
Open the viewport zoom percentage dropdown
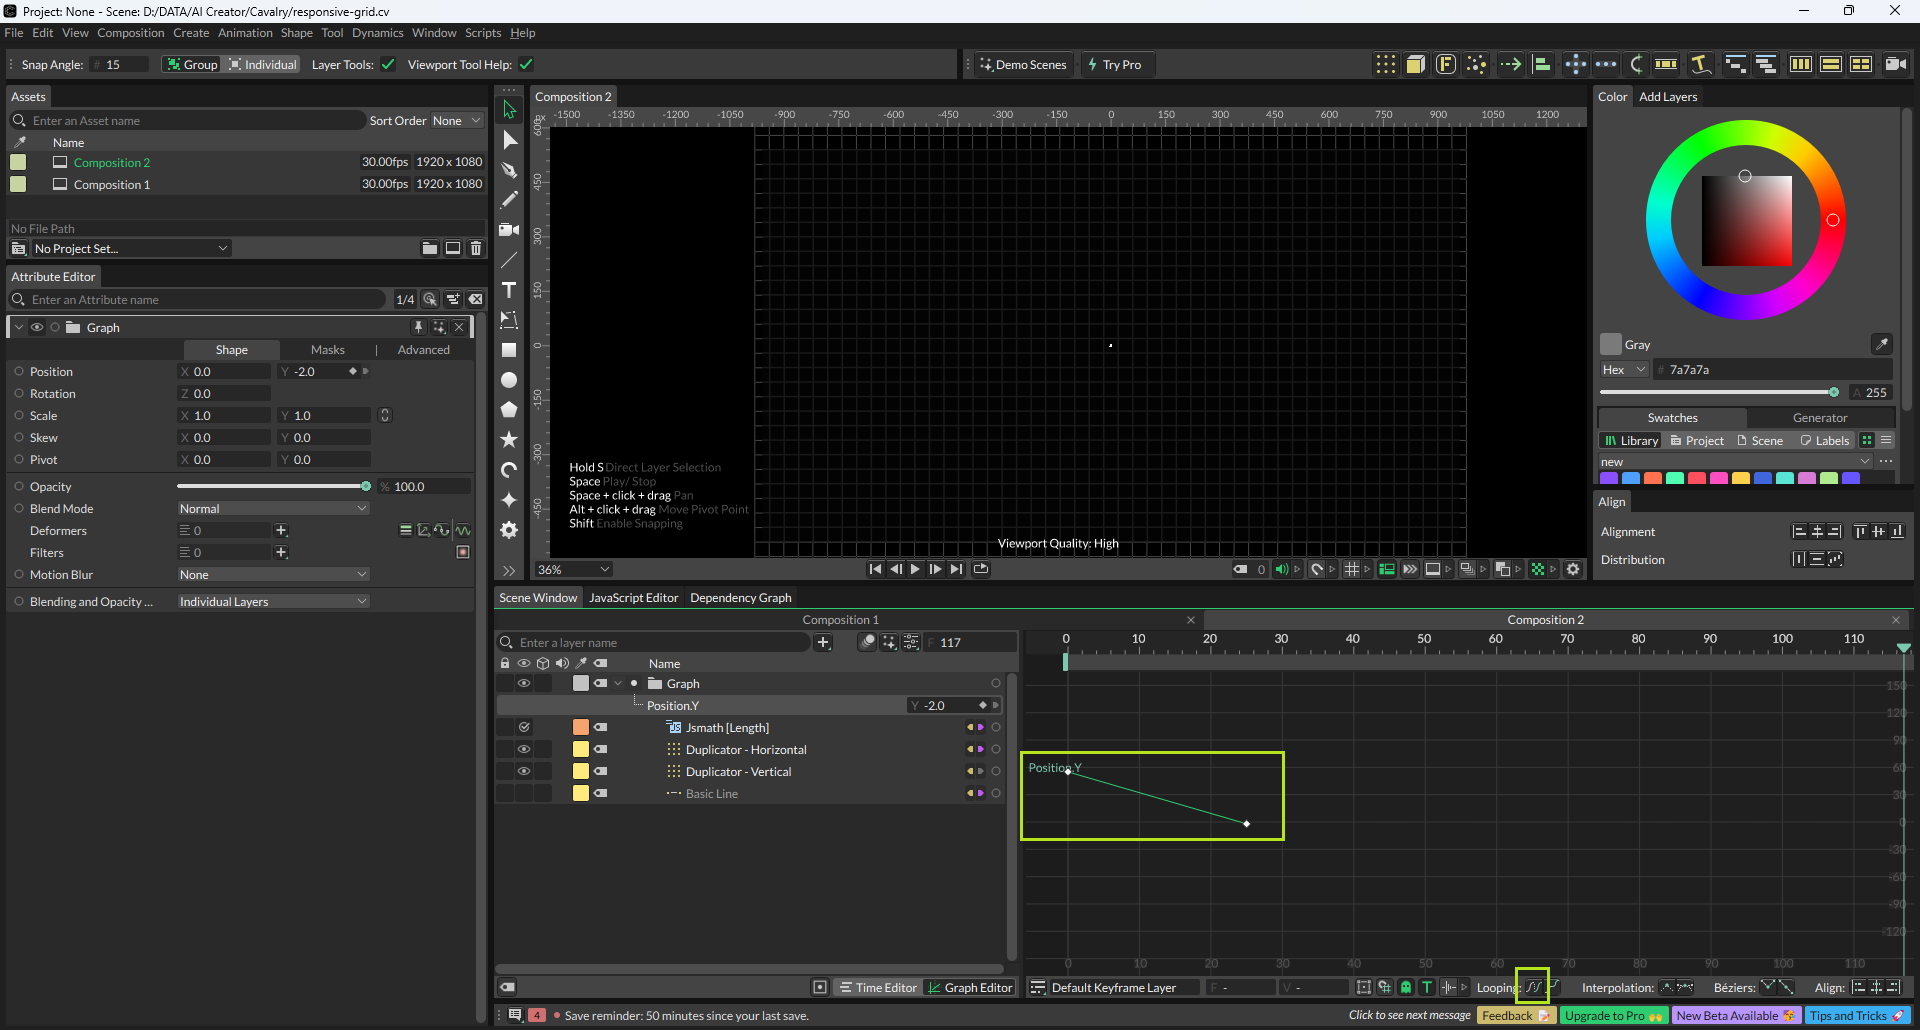[574, 570]
